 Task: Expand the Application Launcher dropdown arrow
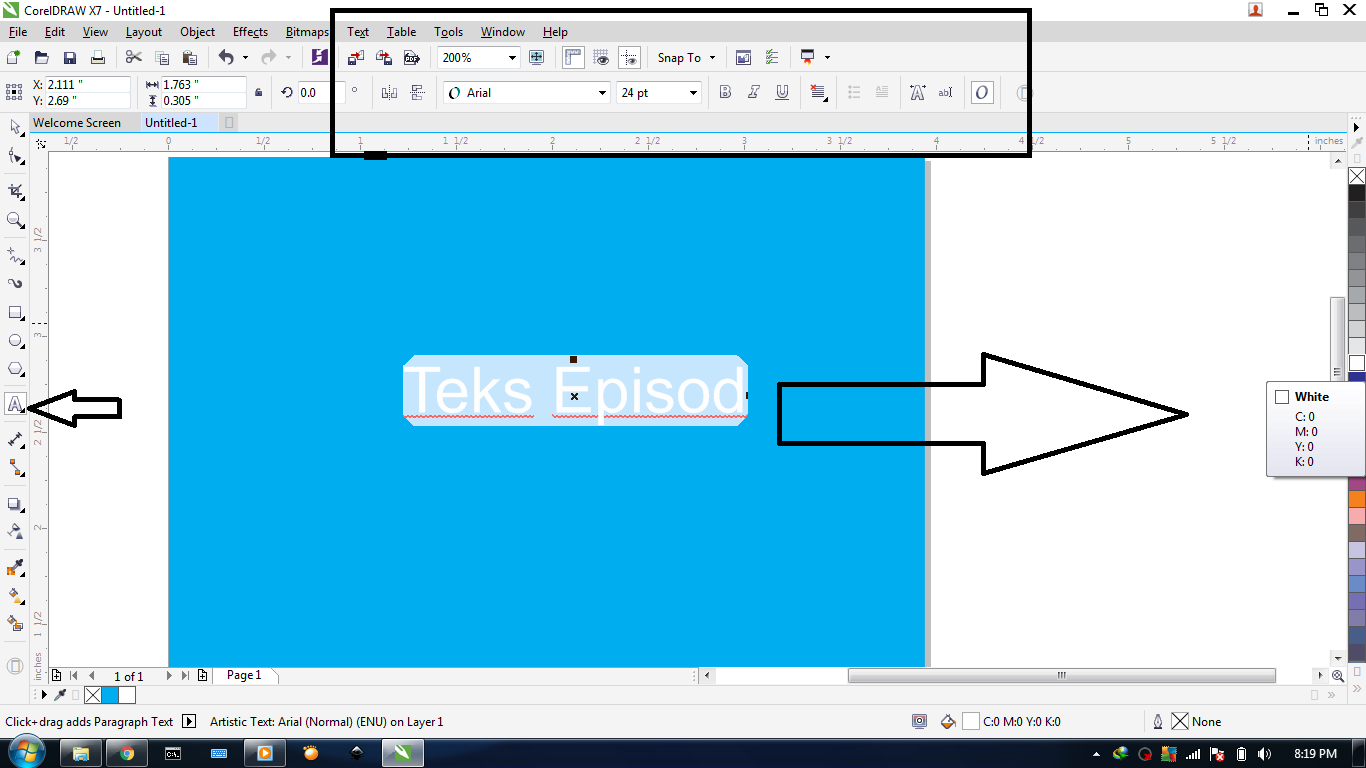827,58
